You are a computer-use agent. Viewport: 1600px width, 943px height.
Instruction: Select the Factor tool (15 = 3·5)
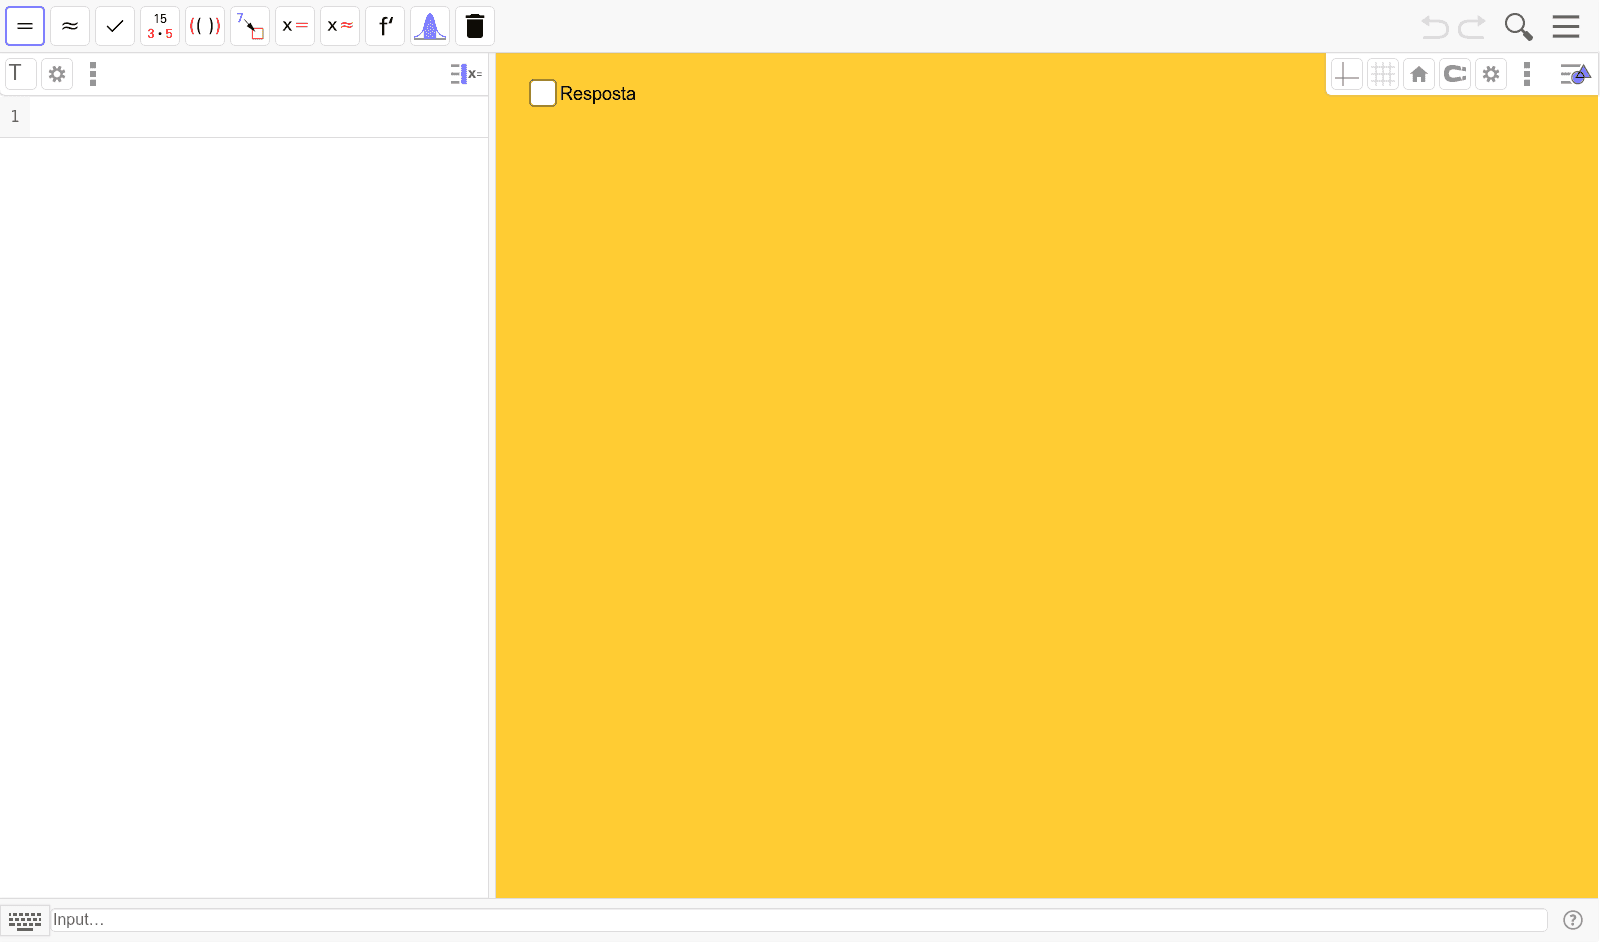[160, 26]
